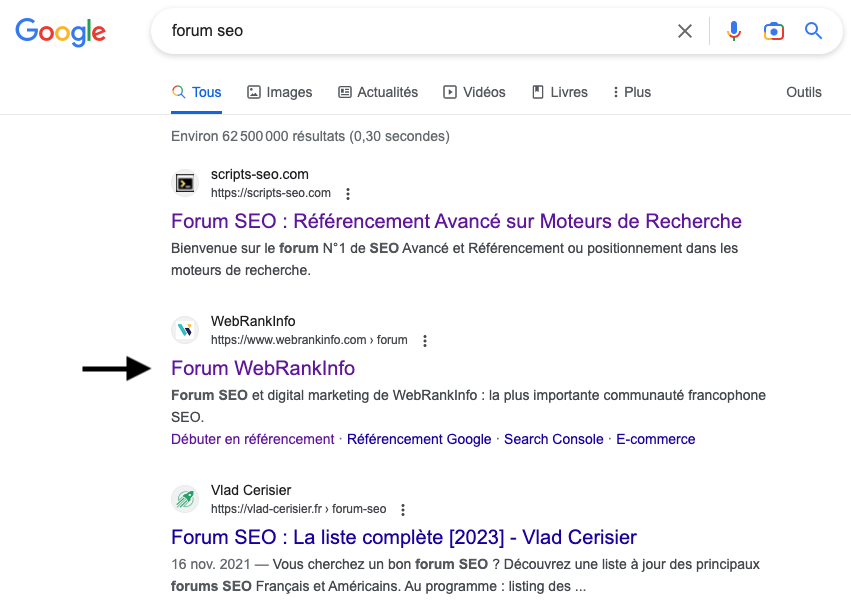
Task: Open Forum SEO La liste complète result
Action: tap(403, 538)
